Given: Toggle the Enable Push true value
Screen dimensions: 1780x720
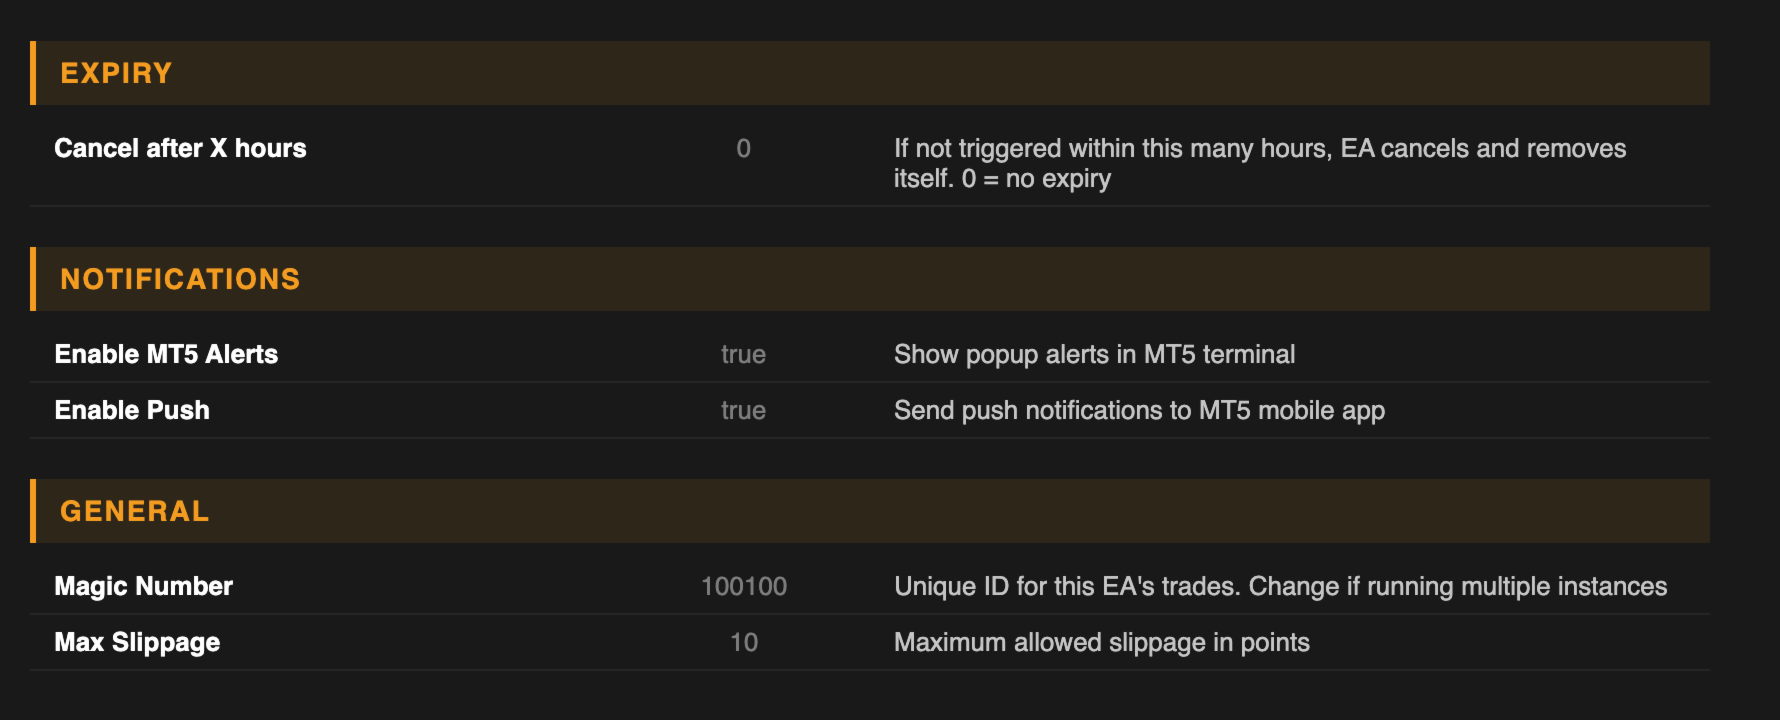Looking at the screenshot, I should tap(743, 410).
